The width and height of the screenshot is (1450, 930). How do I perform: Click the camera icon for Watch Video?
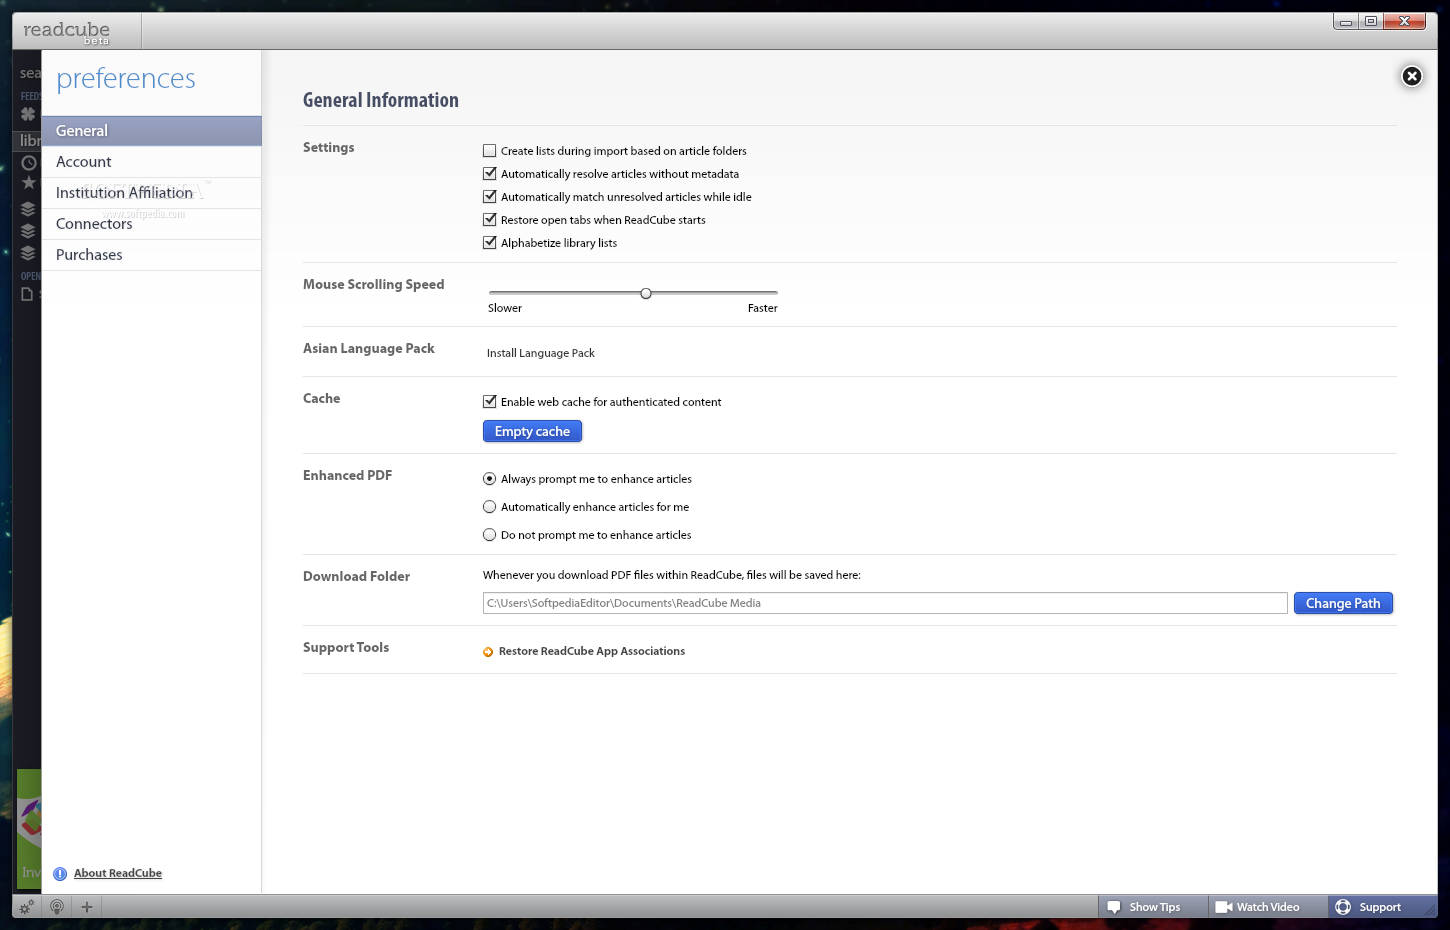point(1223,907)
